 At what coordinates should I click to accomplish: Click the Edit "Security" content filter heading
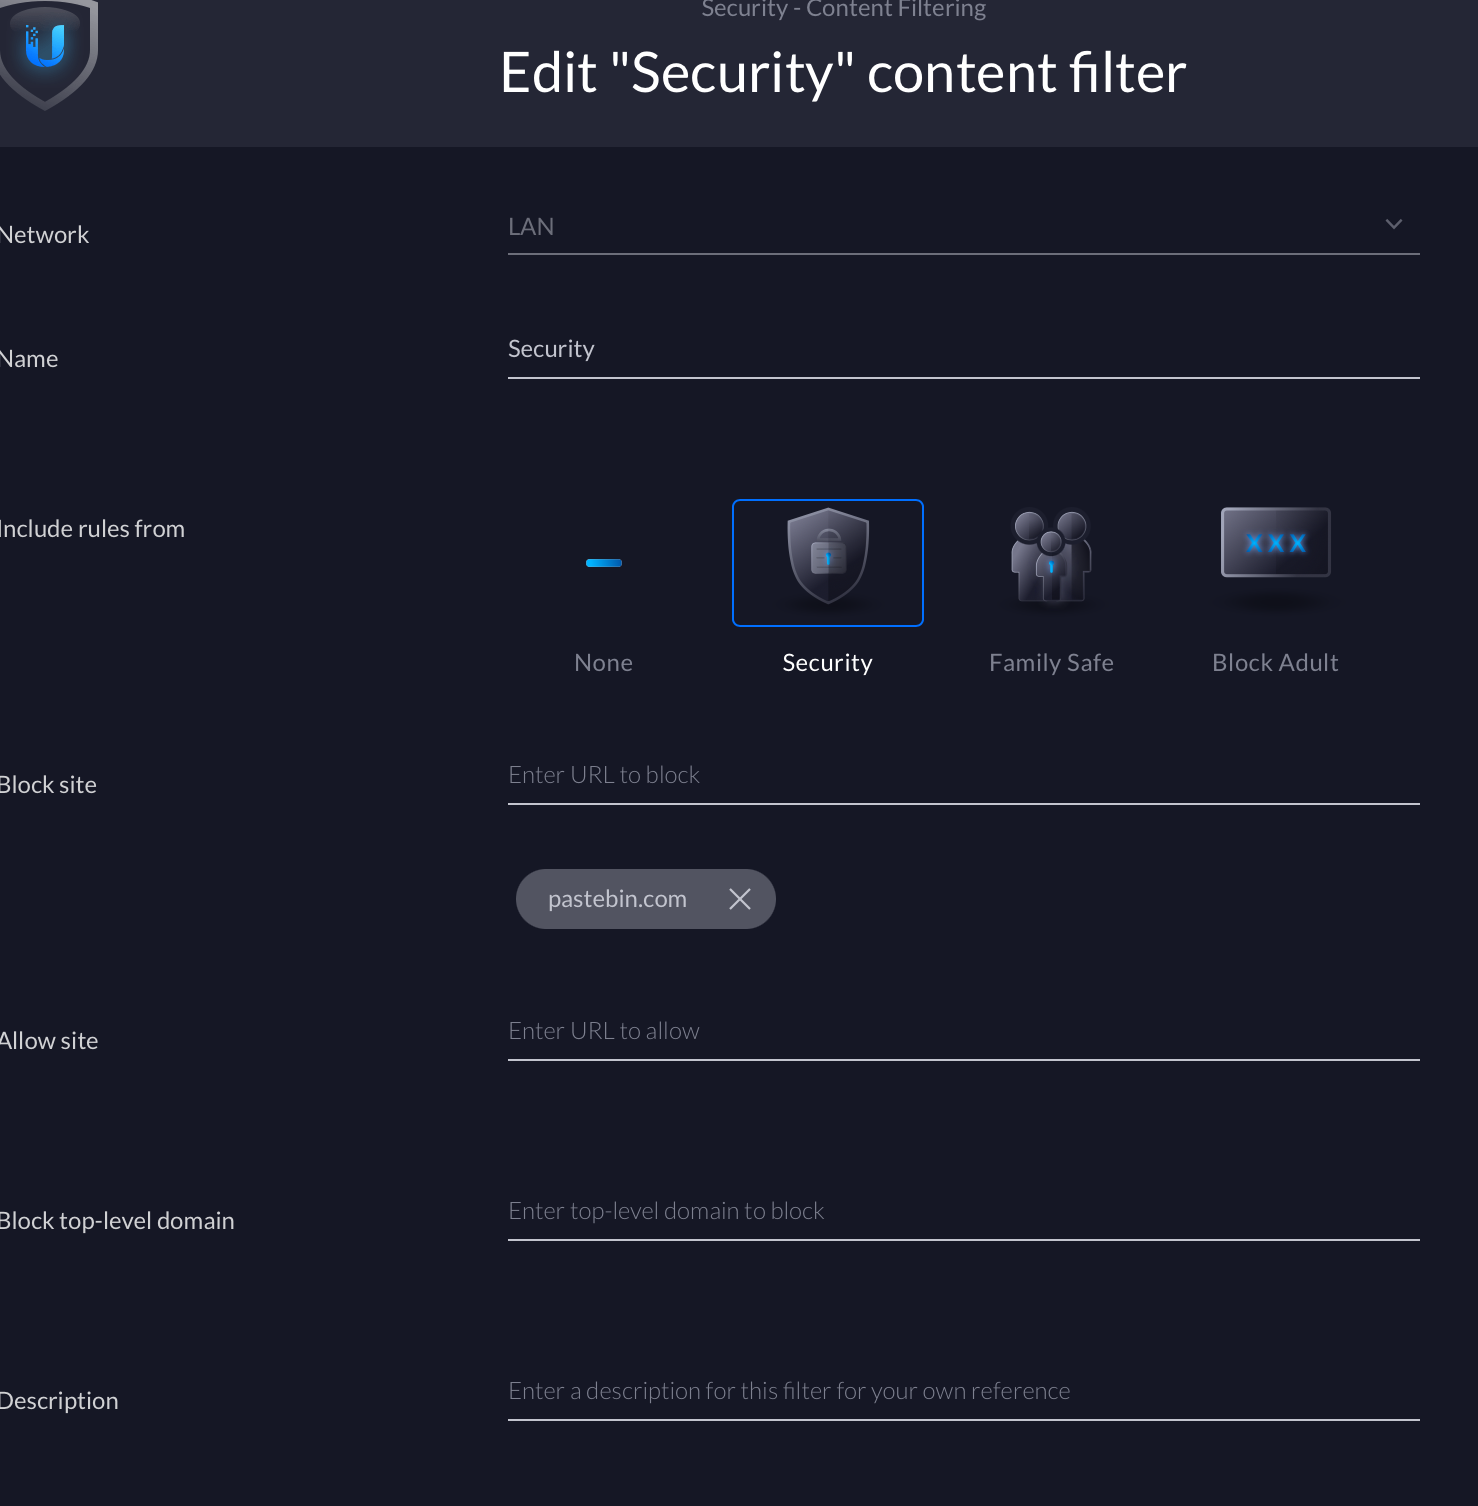point(843,73)
